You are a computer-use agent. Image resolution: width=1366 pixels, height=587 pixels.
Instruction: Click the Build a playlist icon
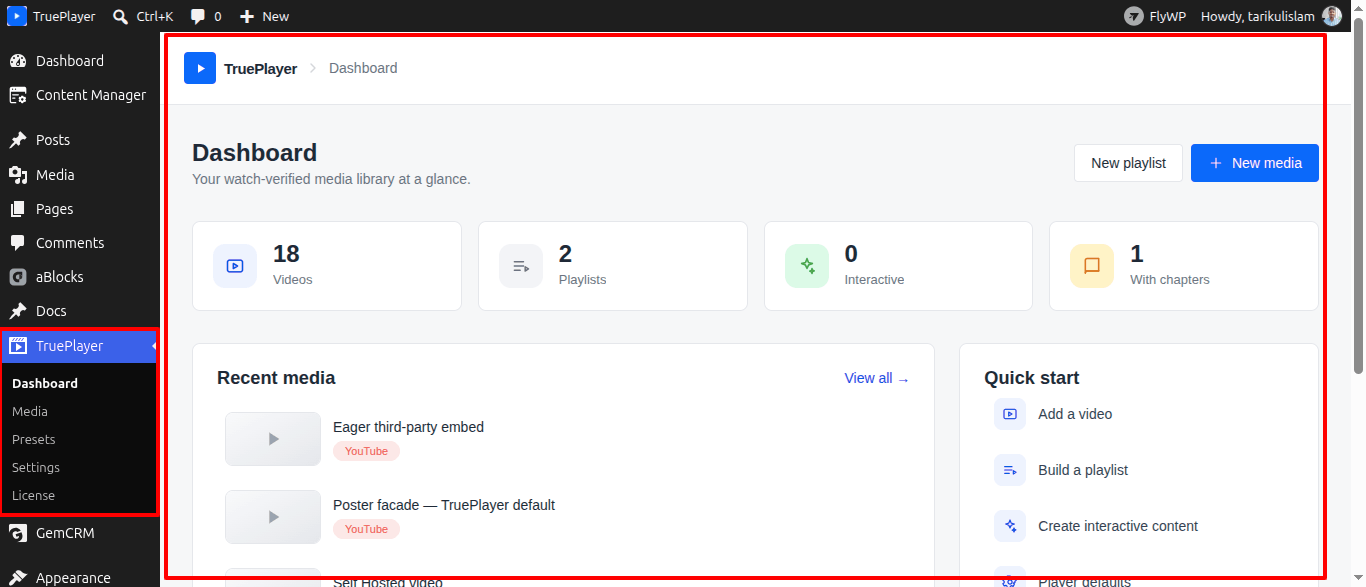[x=1010, y=470]
